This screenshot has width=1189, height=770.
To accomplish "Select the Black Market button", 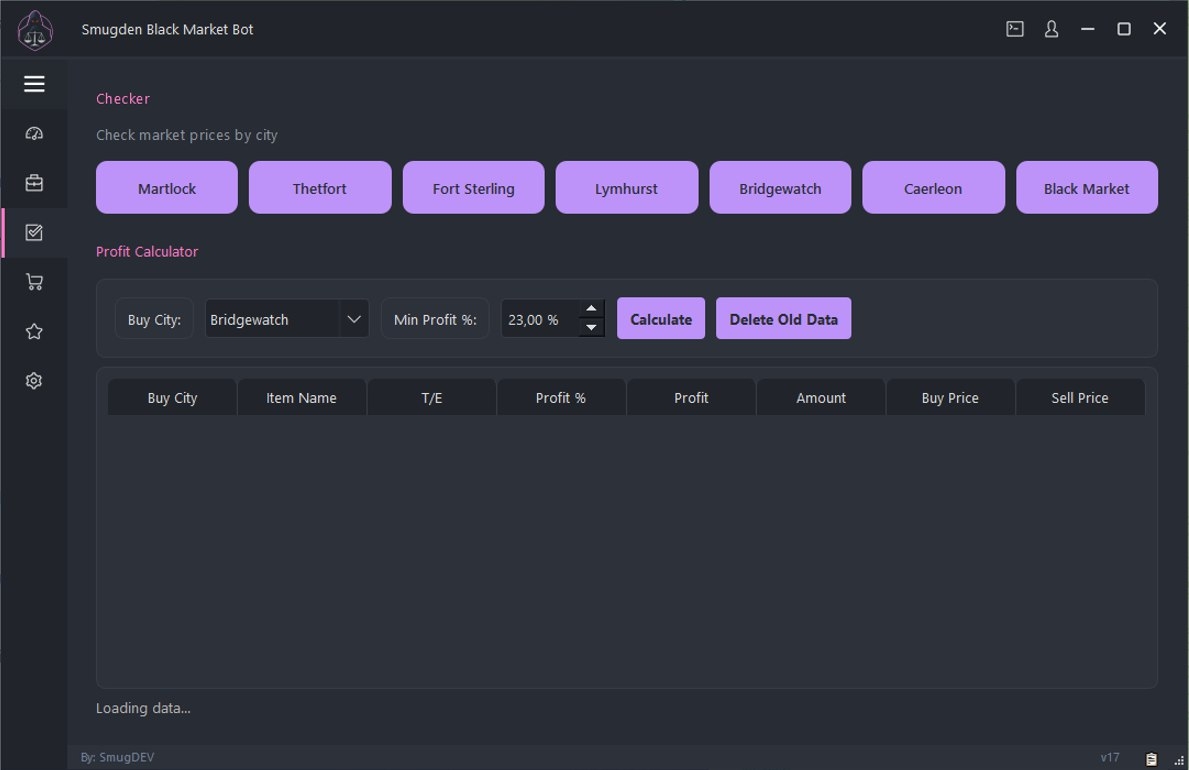I will click(1087, 187).
